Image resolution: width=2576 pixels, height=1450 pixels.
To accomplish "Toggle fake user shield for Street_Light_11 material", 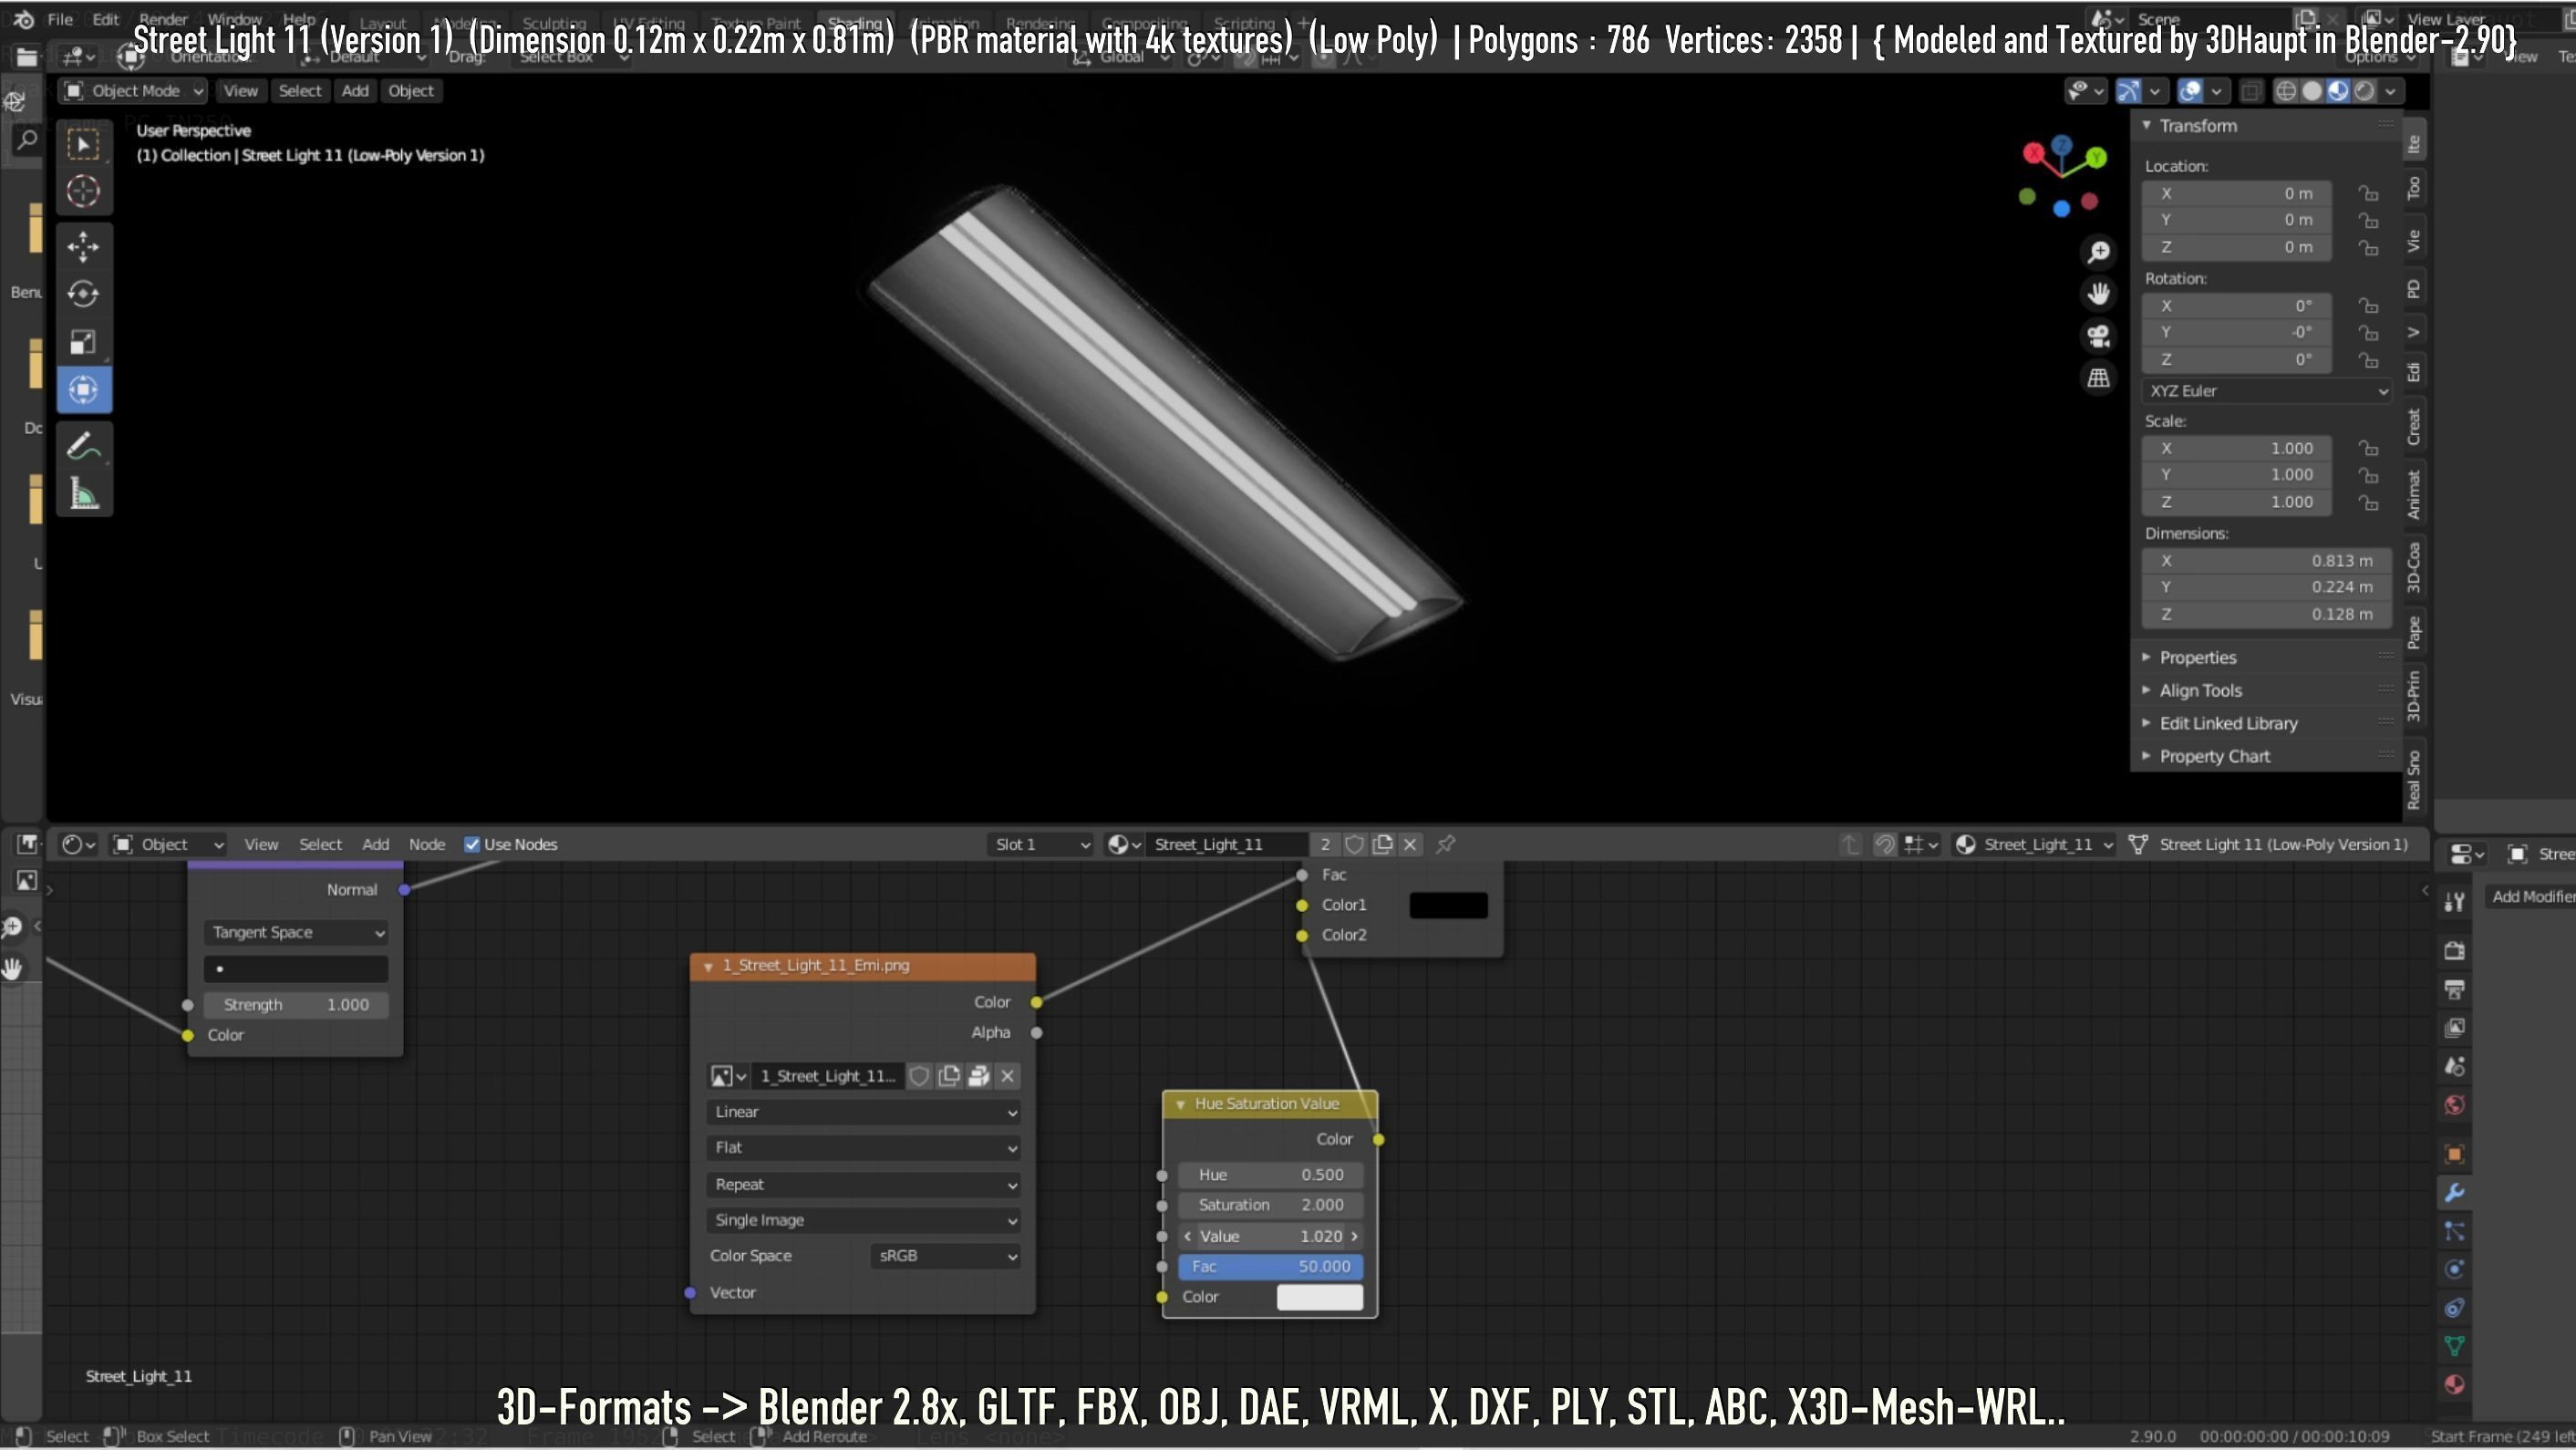I will (1354, 844).
